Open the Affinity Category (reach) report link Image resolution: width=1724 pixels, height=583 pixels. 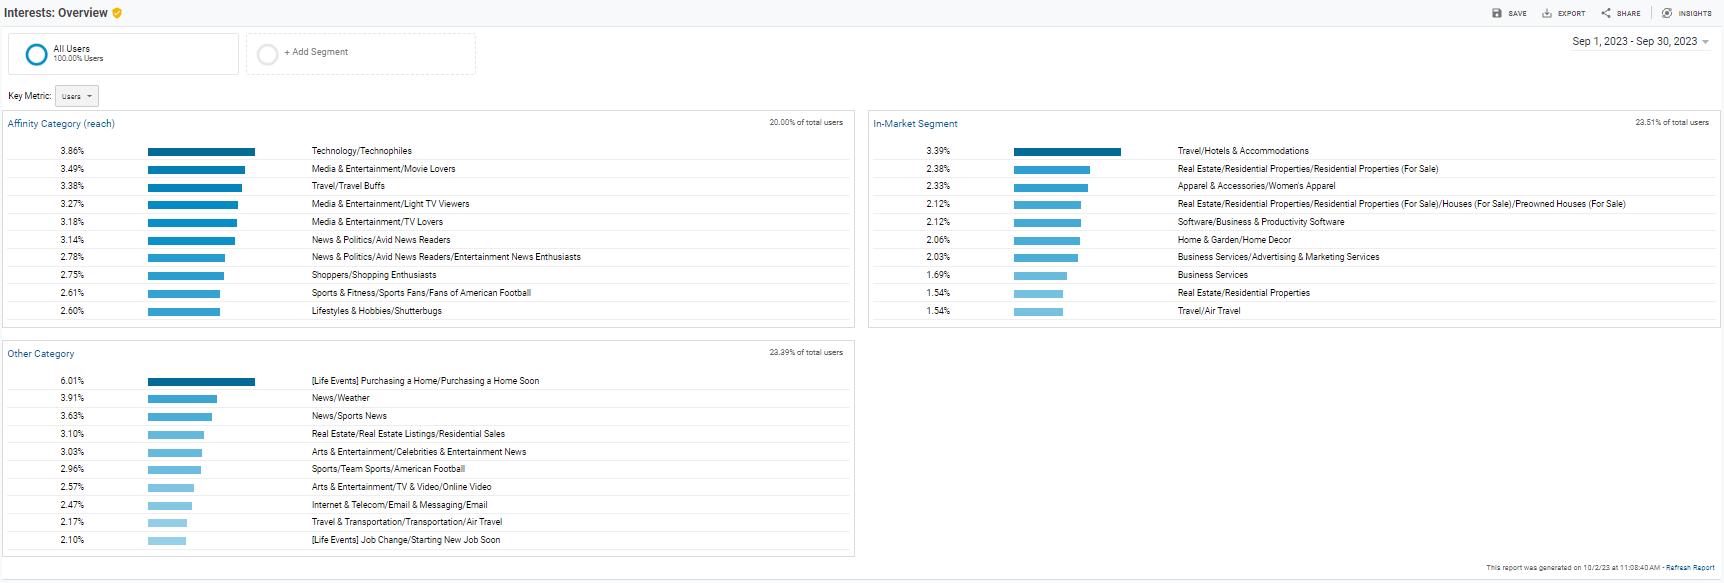[61, 124]
